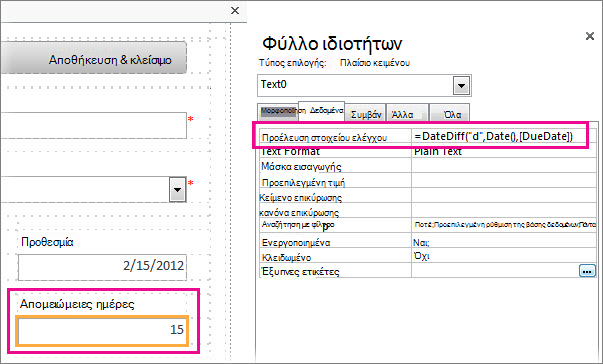This screenshot has width=603, height=364.
Task: Click the Αναζήτηση με φίλτρο property value
Action: point(505,224)
